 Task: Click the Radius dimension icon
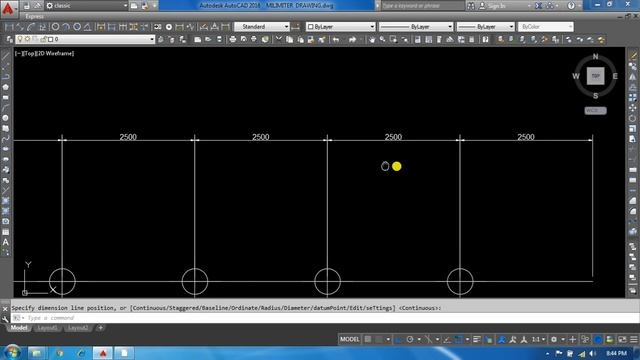(x=55, y=27)
